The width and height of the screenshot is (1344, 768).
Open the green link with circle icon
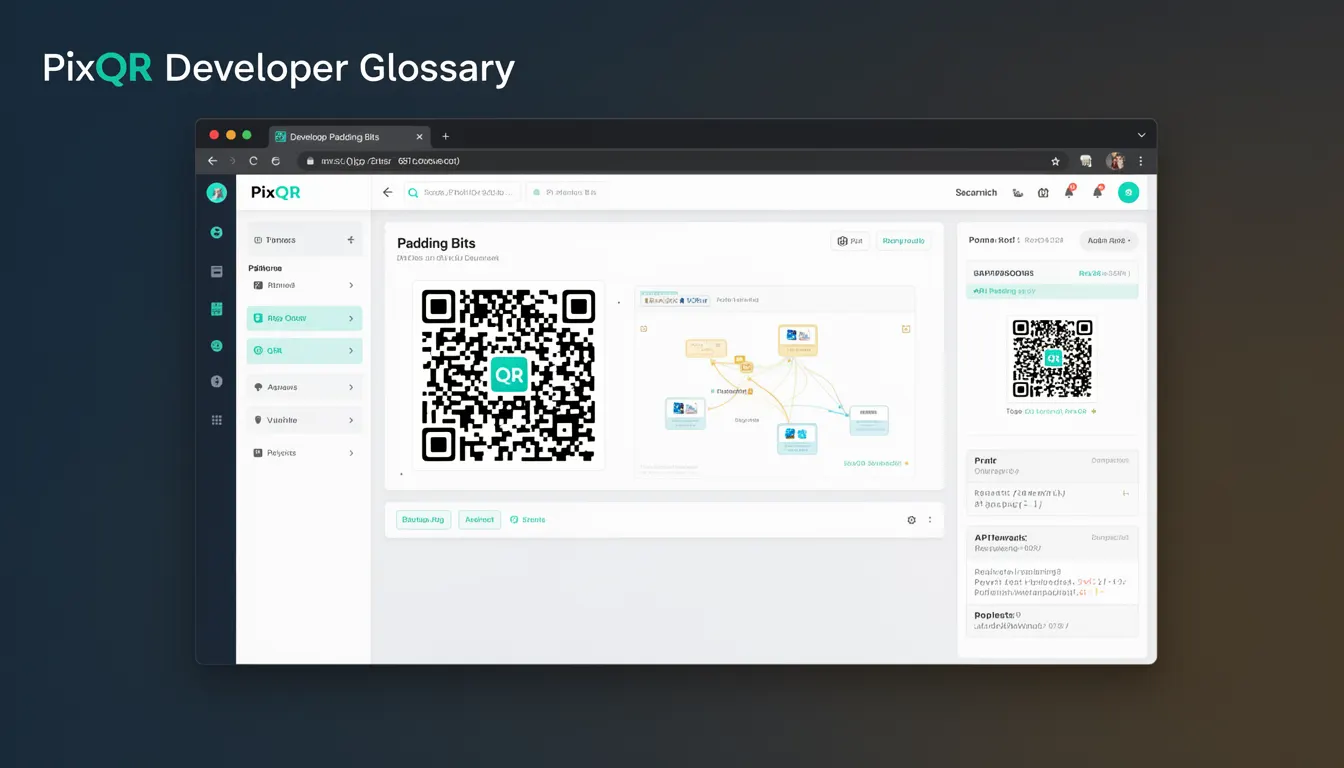pyautogui.click(x=527, y=520)
